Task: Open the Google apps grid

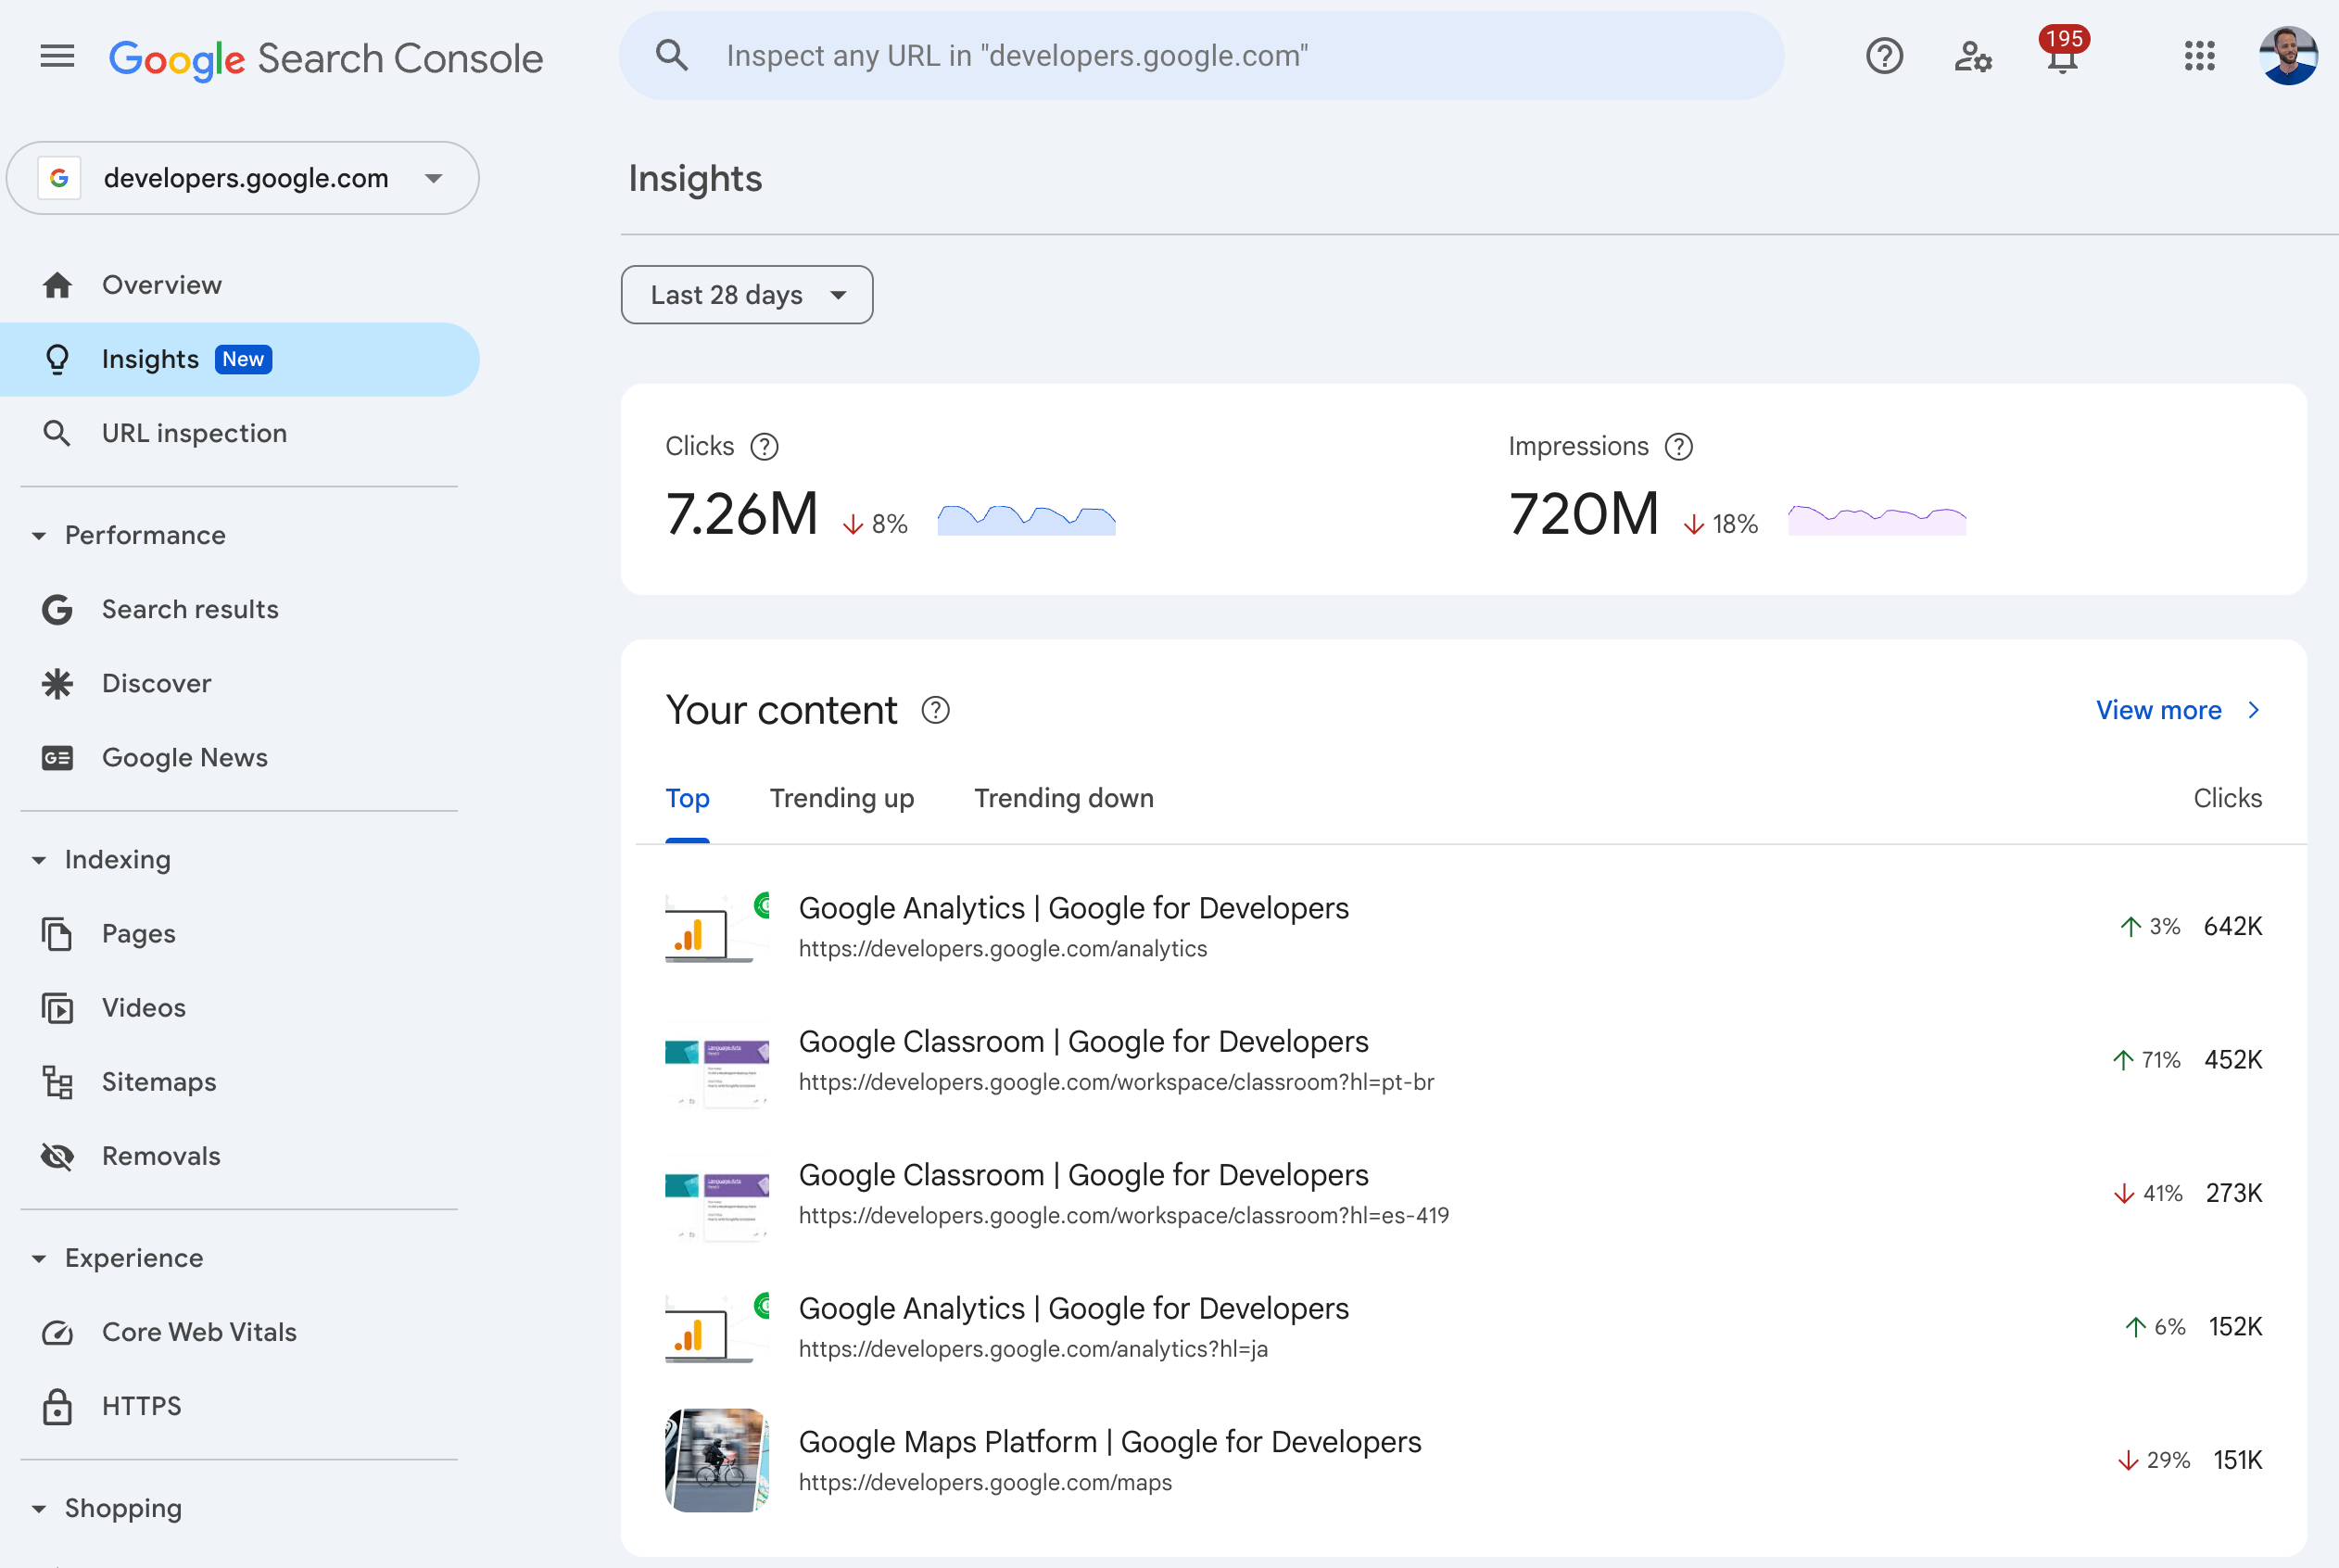Action: pos(2199,56)
